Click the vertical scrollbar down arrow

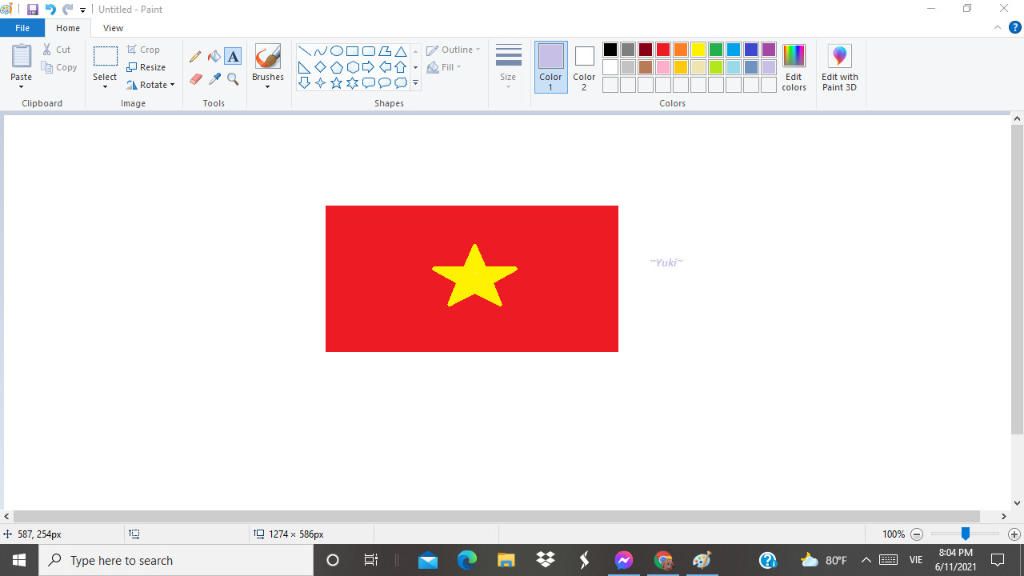pyautogui.click(x=1017, y=503)
